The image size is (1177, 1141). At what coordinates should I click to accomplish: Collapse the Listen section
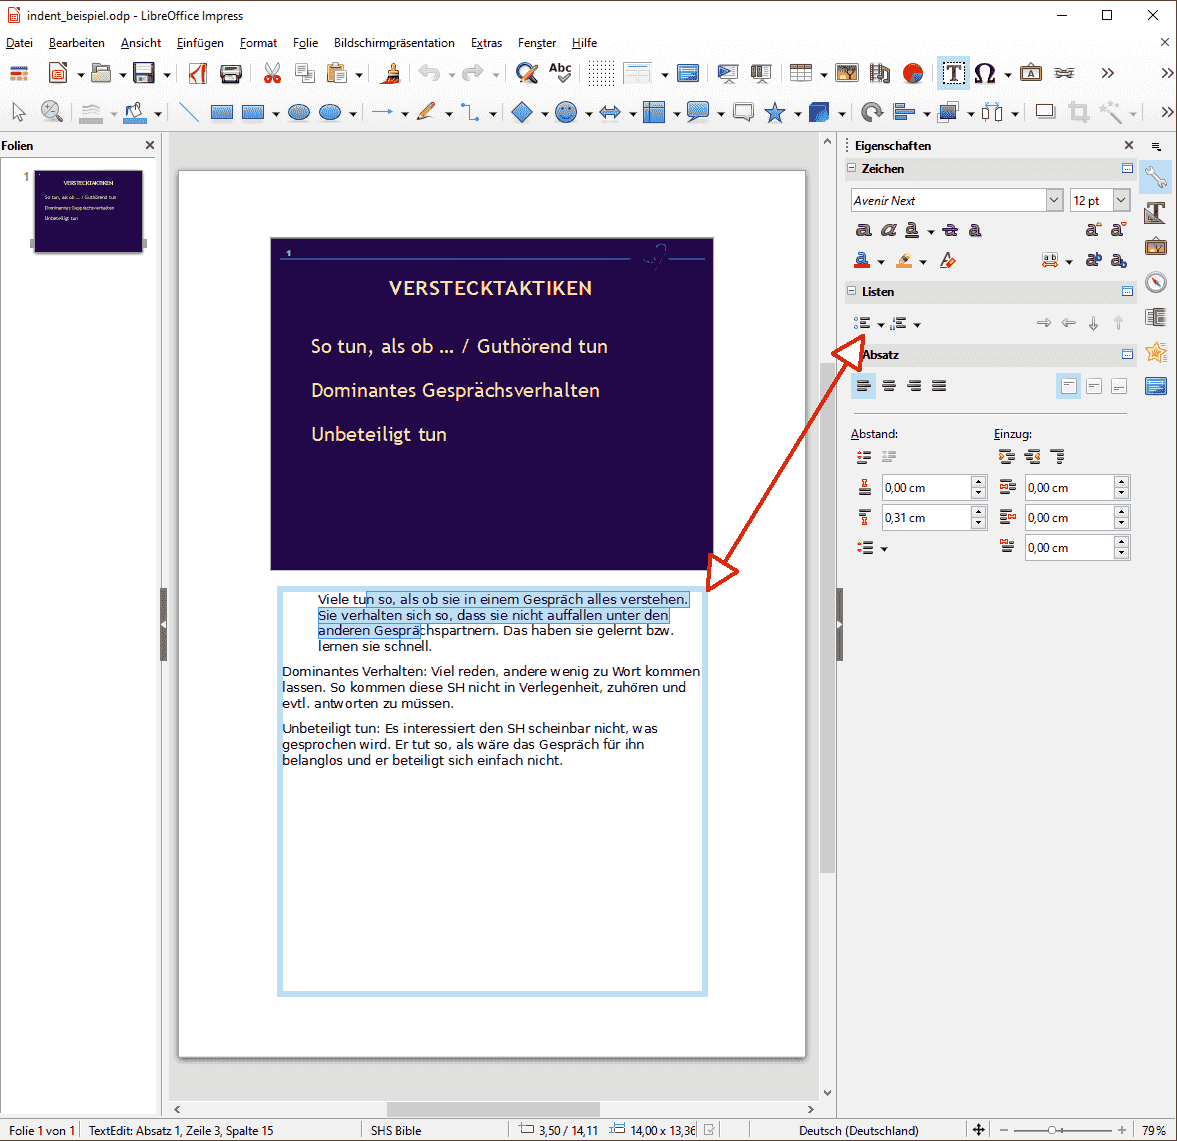[852, 291]
